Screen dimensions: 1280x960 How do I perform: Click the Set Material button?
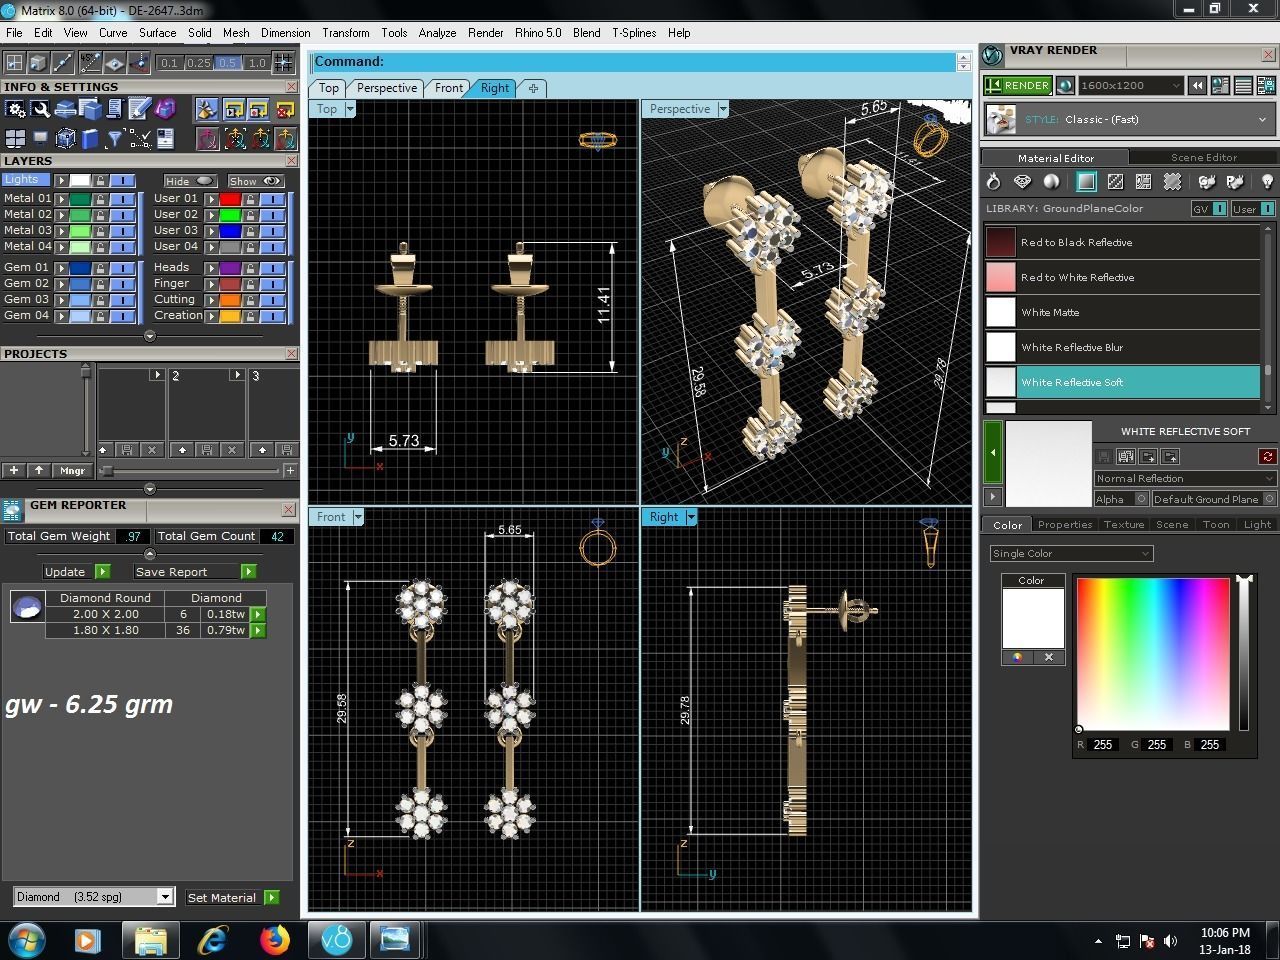[232, 898]
